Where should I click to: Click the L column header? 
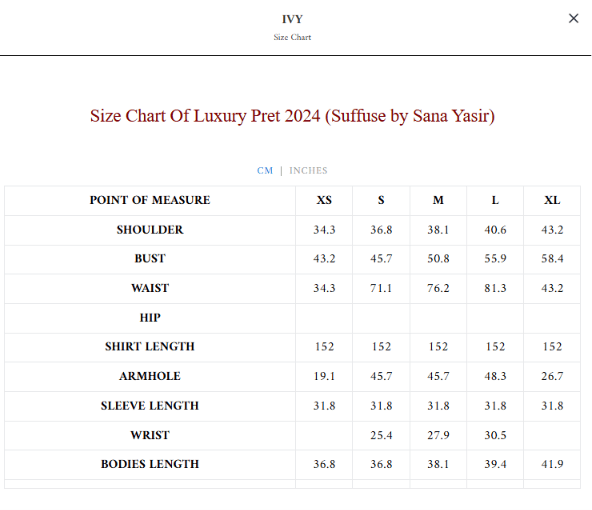click(495, 200)
